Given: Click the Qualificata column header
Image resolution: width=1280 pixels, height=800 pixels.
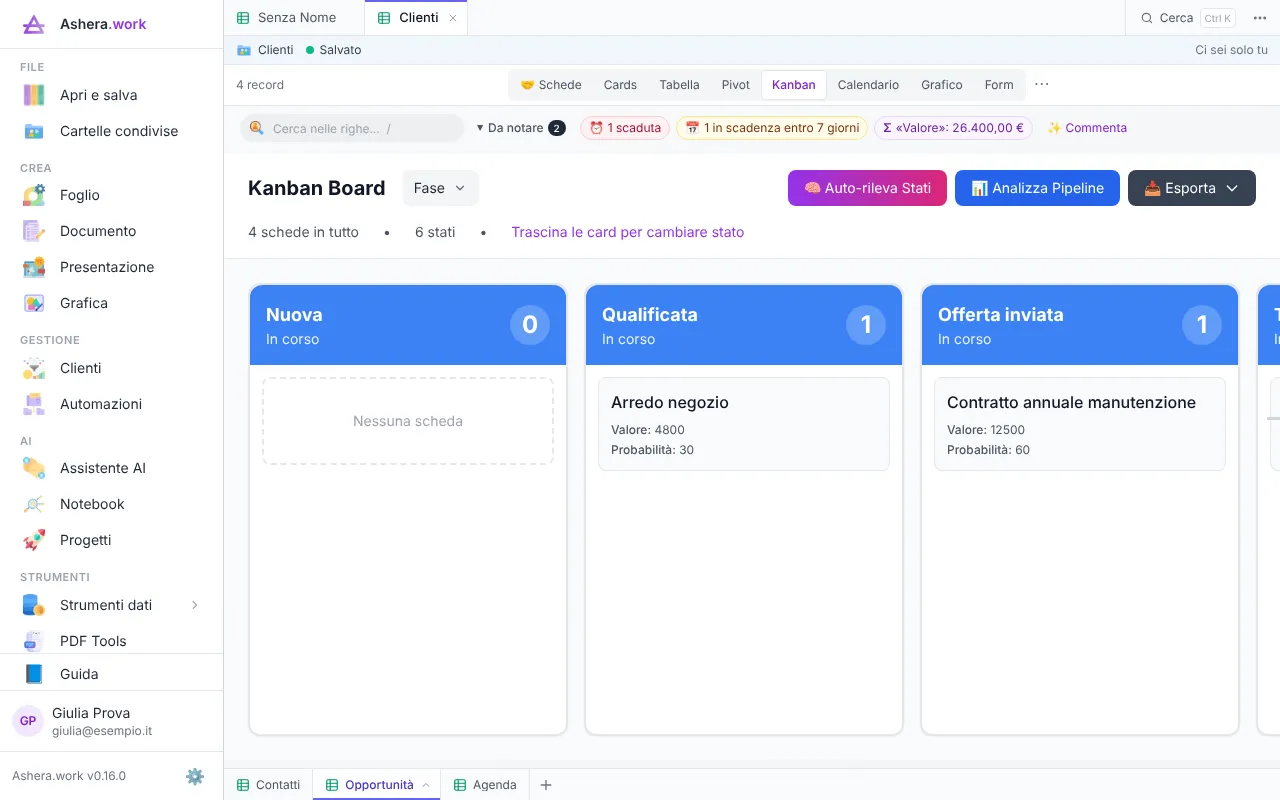Looking at the screenshot, I should [x=744, y=325].
